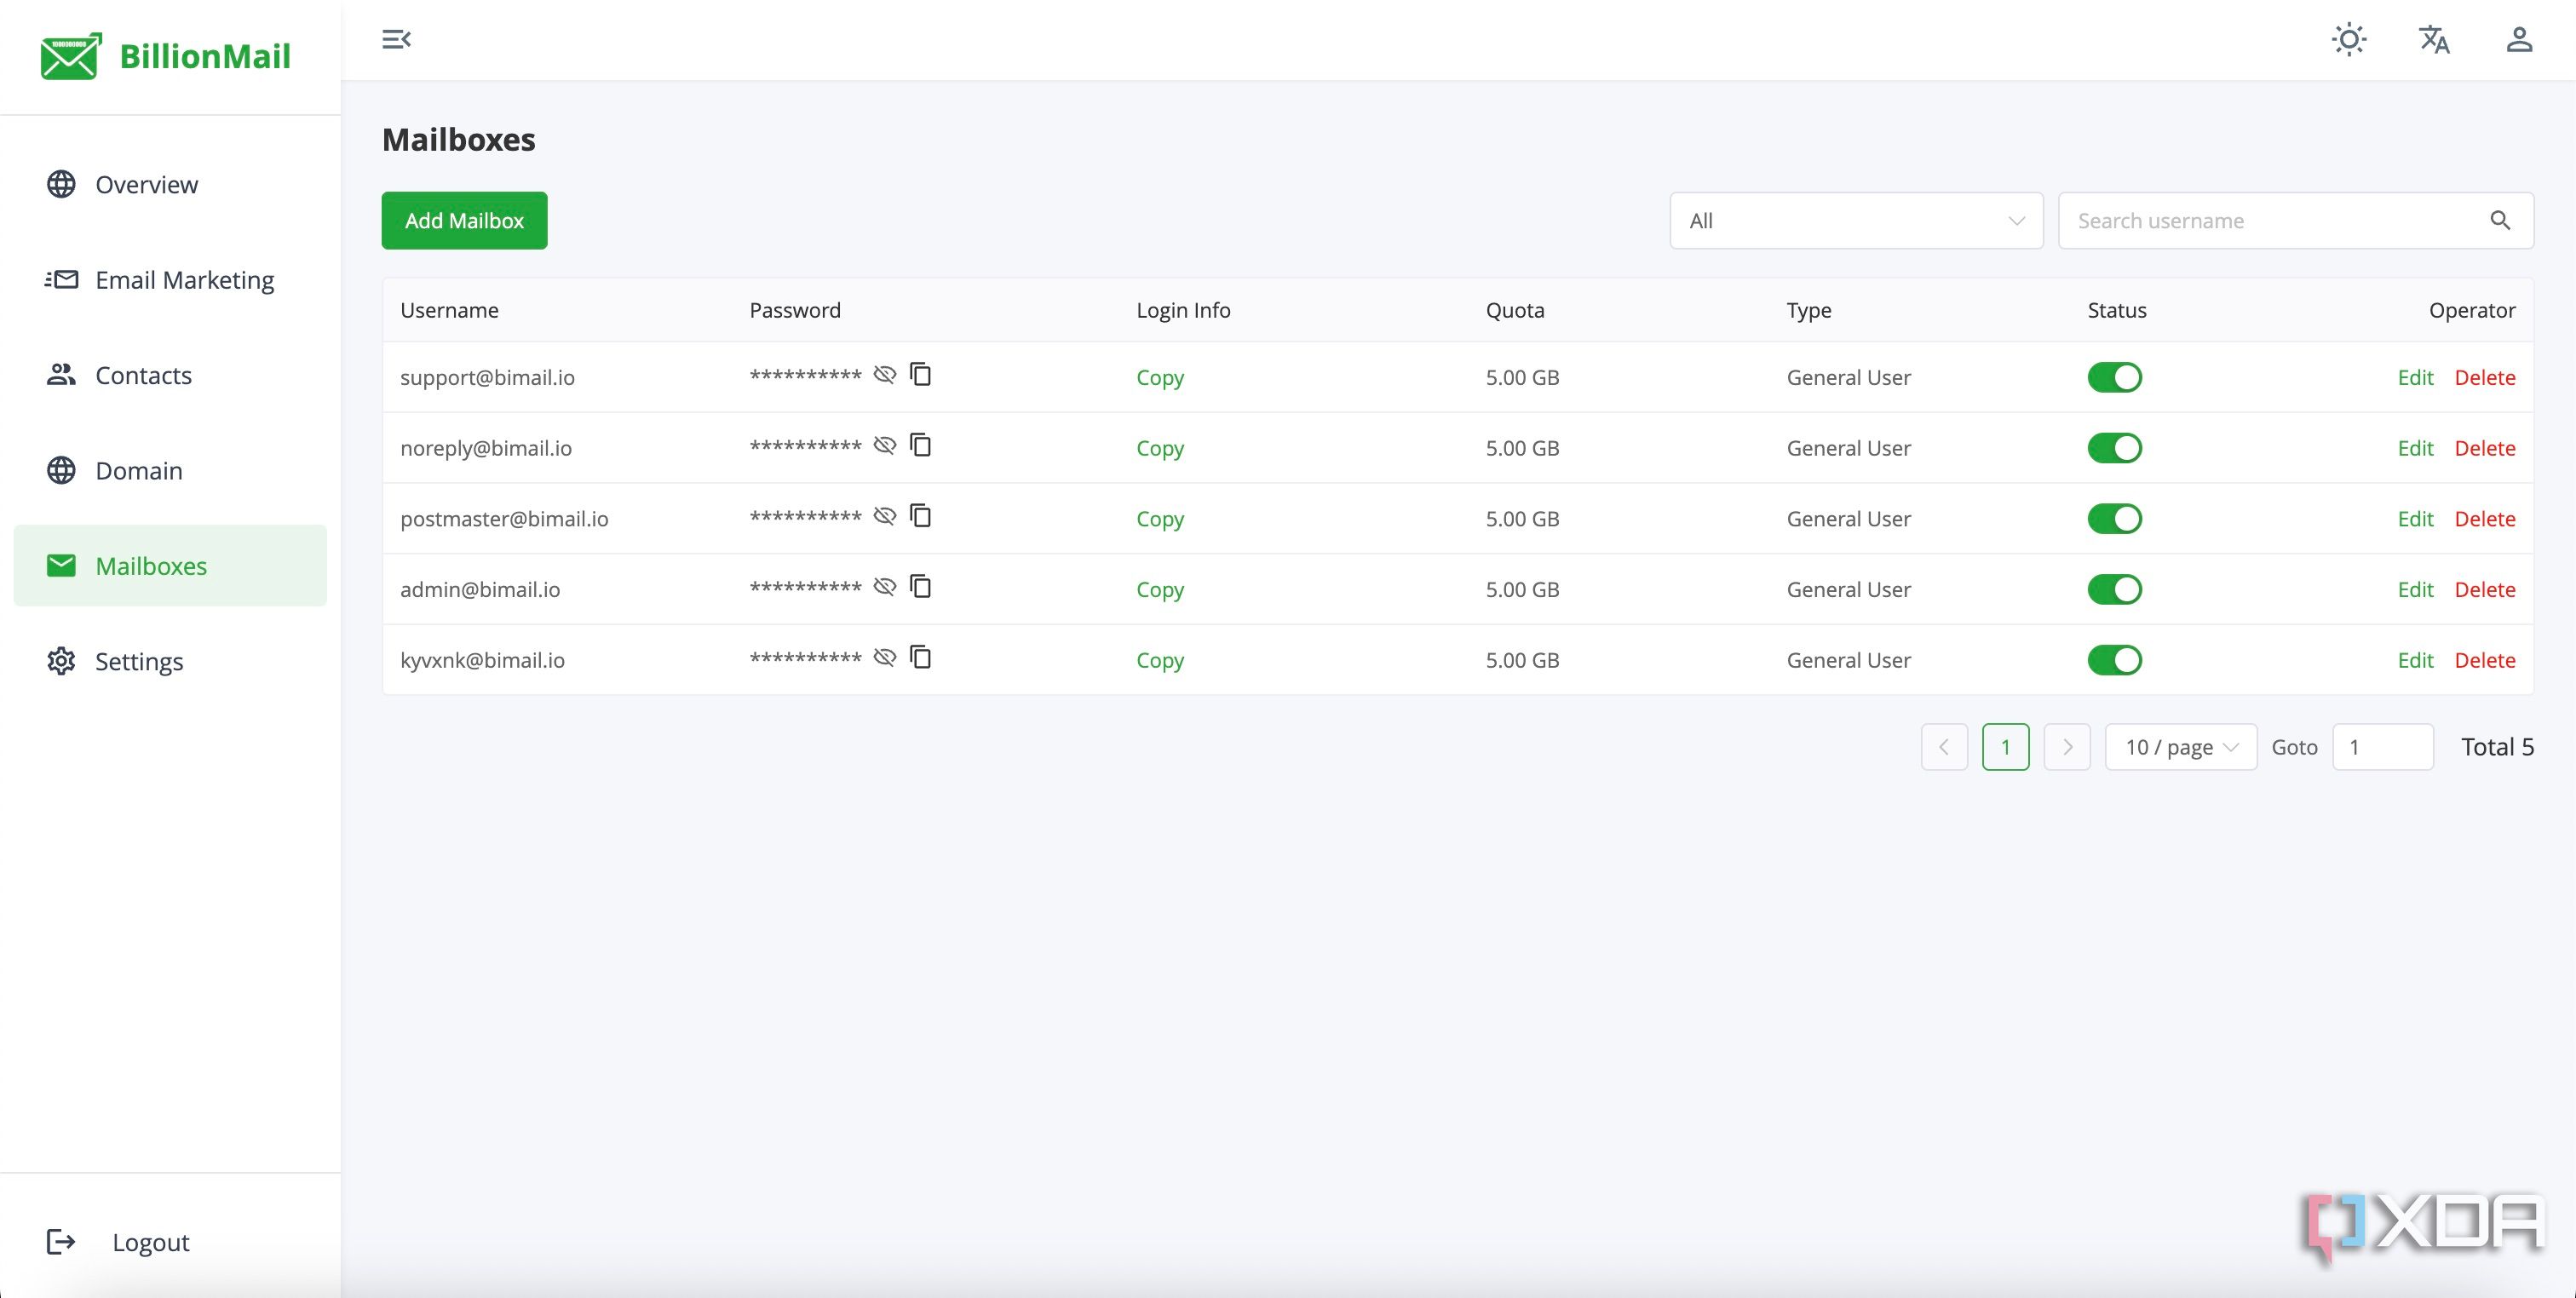
Task: Select page 1 in pagination
Action: coord(2005,747)
